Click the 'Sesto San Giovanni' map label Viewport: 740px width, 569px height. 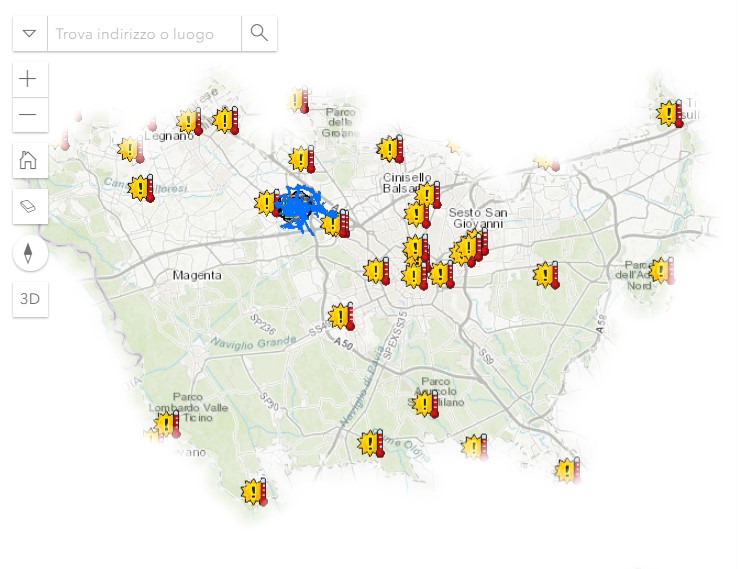pos(478,218)
